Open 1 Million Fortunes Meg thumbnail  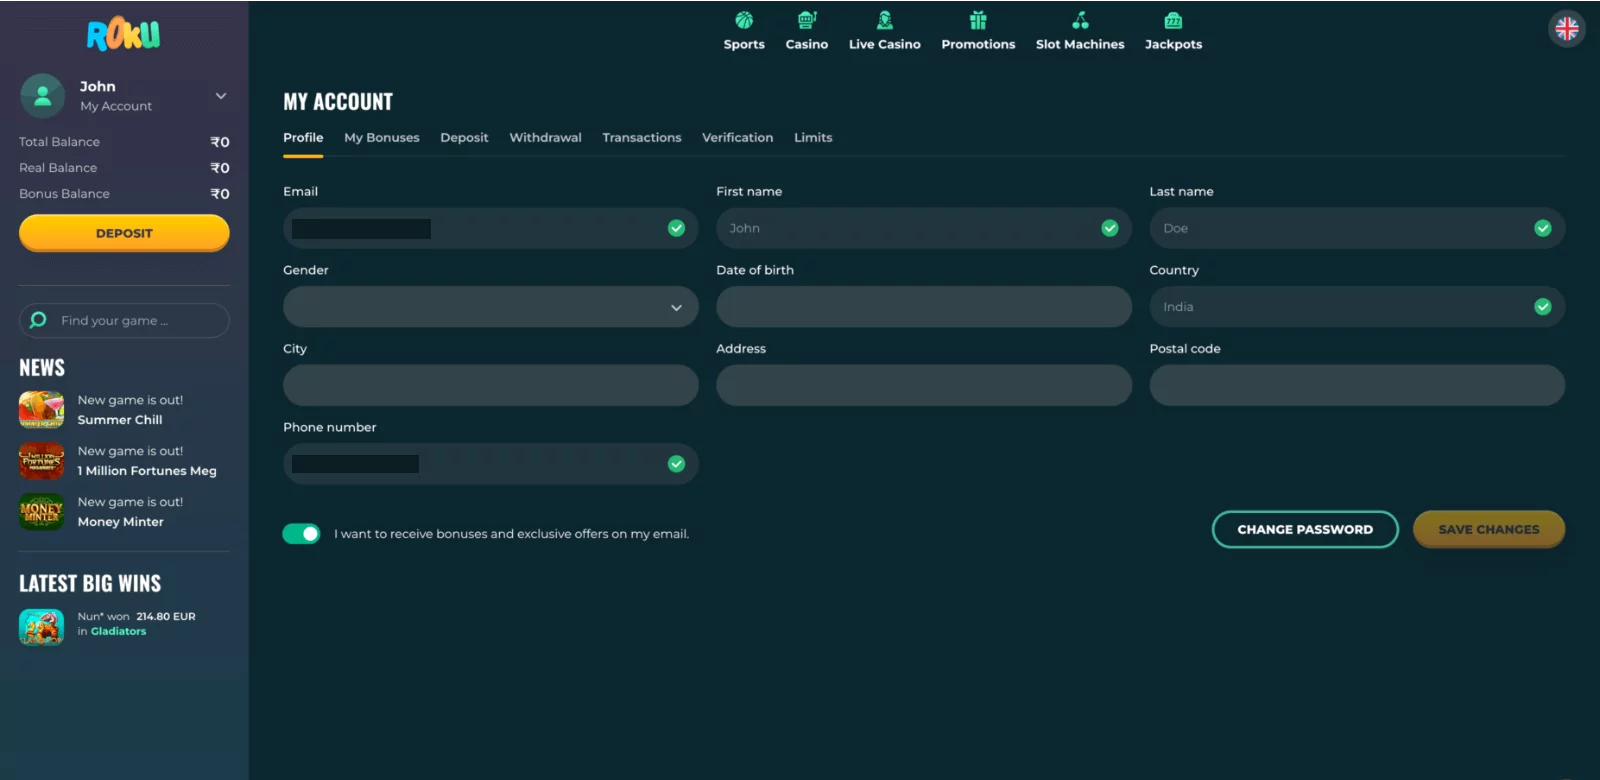tap(41, 461)
